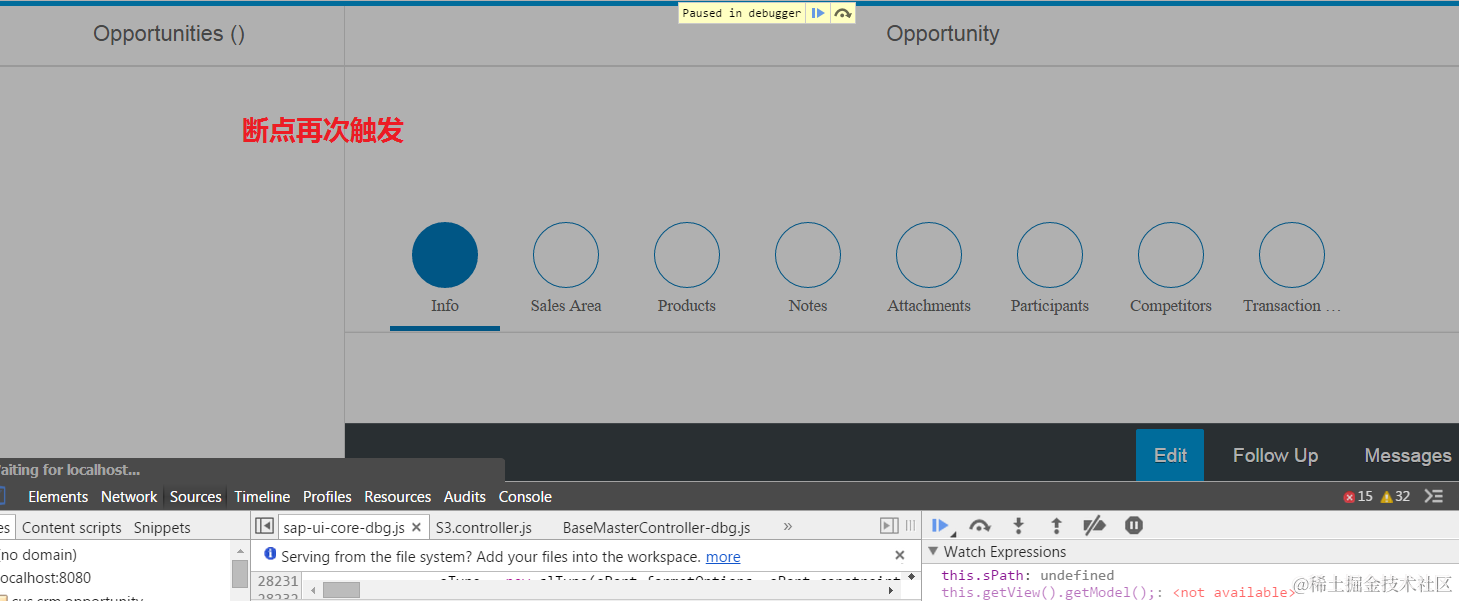
Task: Click the yellow warning count indicator
Action: click(1396, 497)
